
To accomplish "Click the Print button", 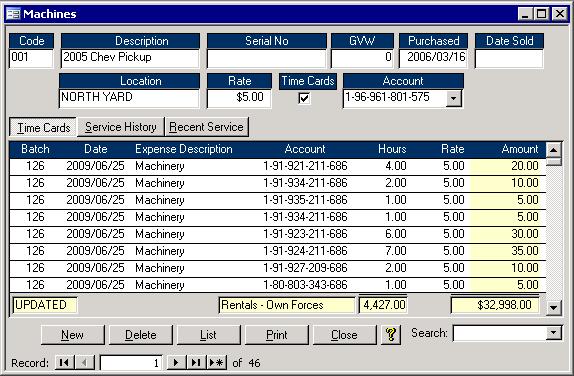I will tap(276, 335).
